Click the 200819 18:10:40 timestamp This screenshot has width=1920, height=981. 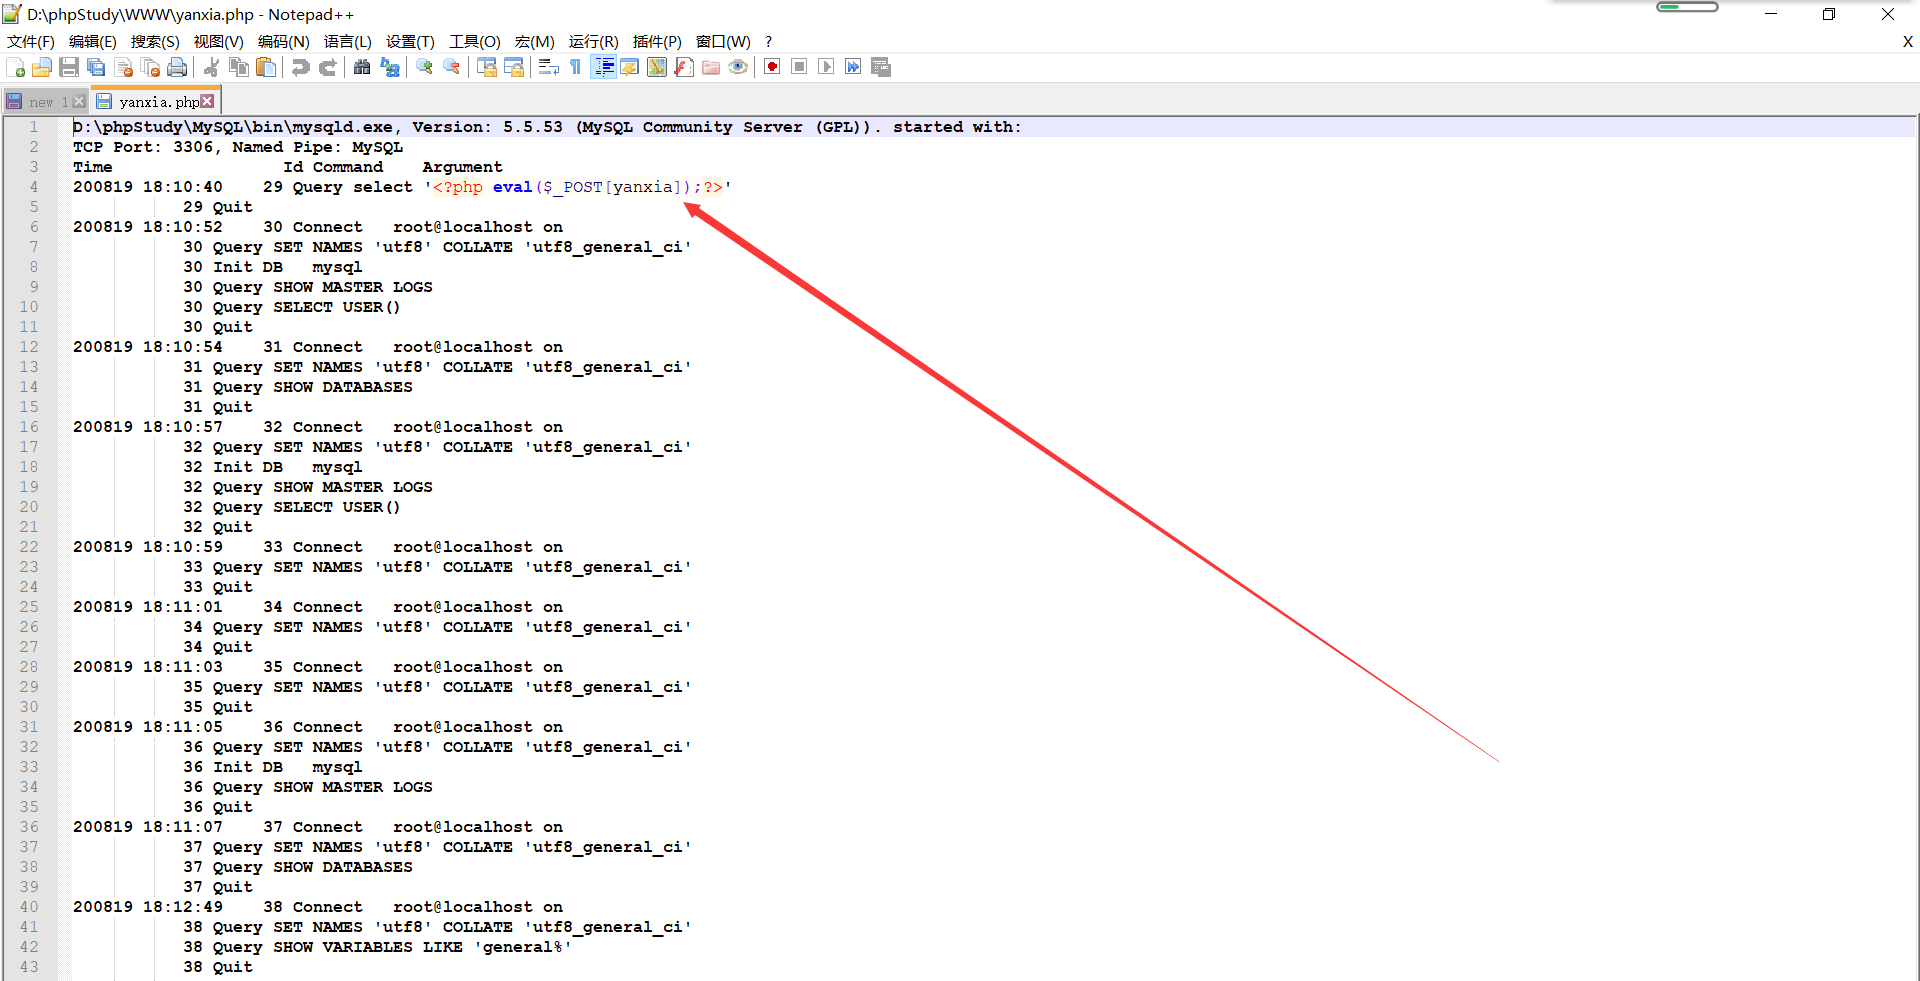pyautogui.click(x=148, y=187)
